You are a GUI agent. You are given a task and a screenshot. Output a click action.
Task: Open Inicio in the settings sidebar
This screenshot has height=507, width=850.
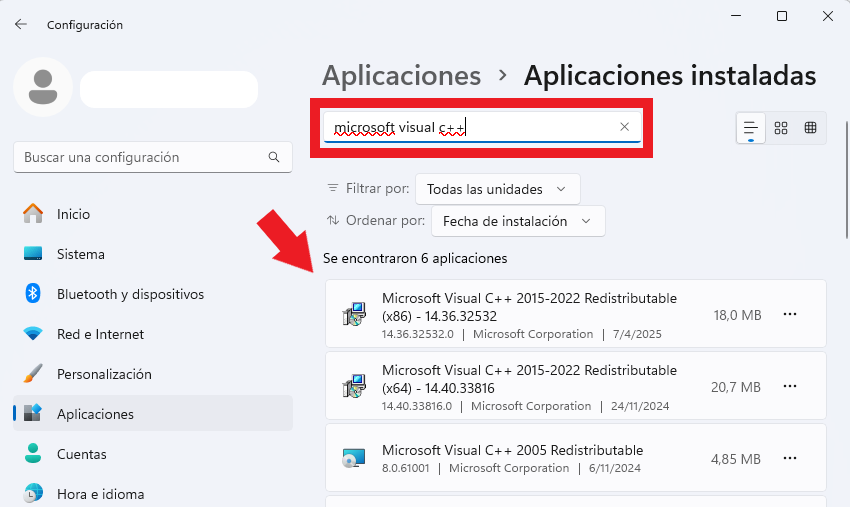pos(153,214)
